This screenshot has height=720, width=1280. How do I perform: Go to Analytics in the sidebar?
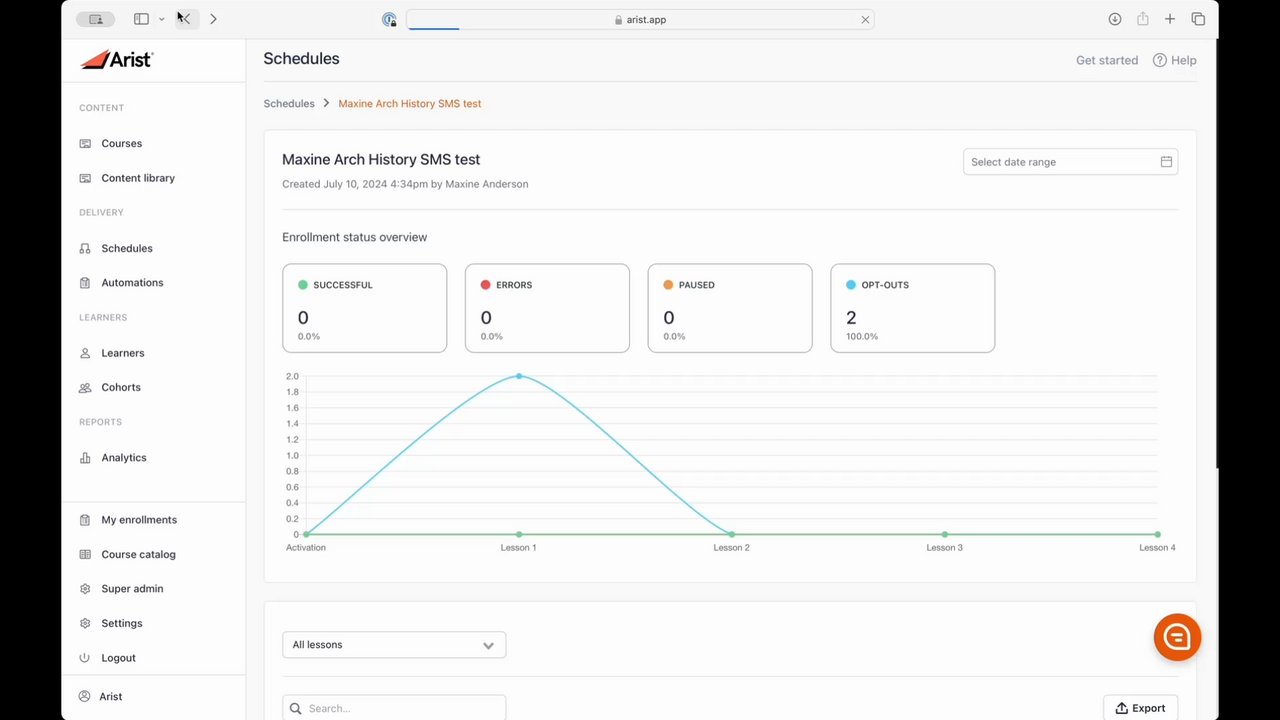tap(123, 458)
